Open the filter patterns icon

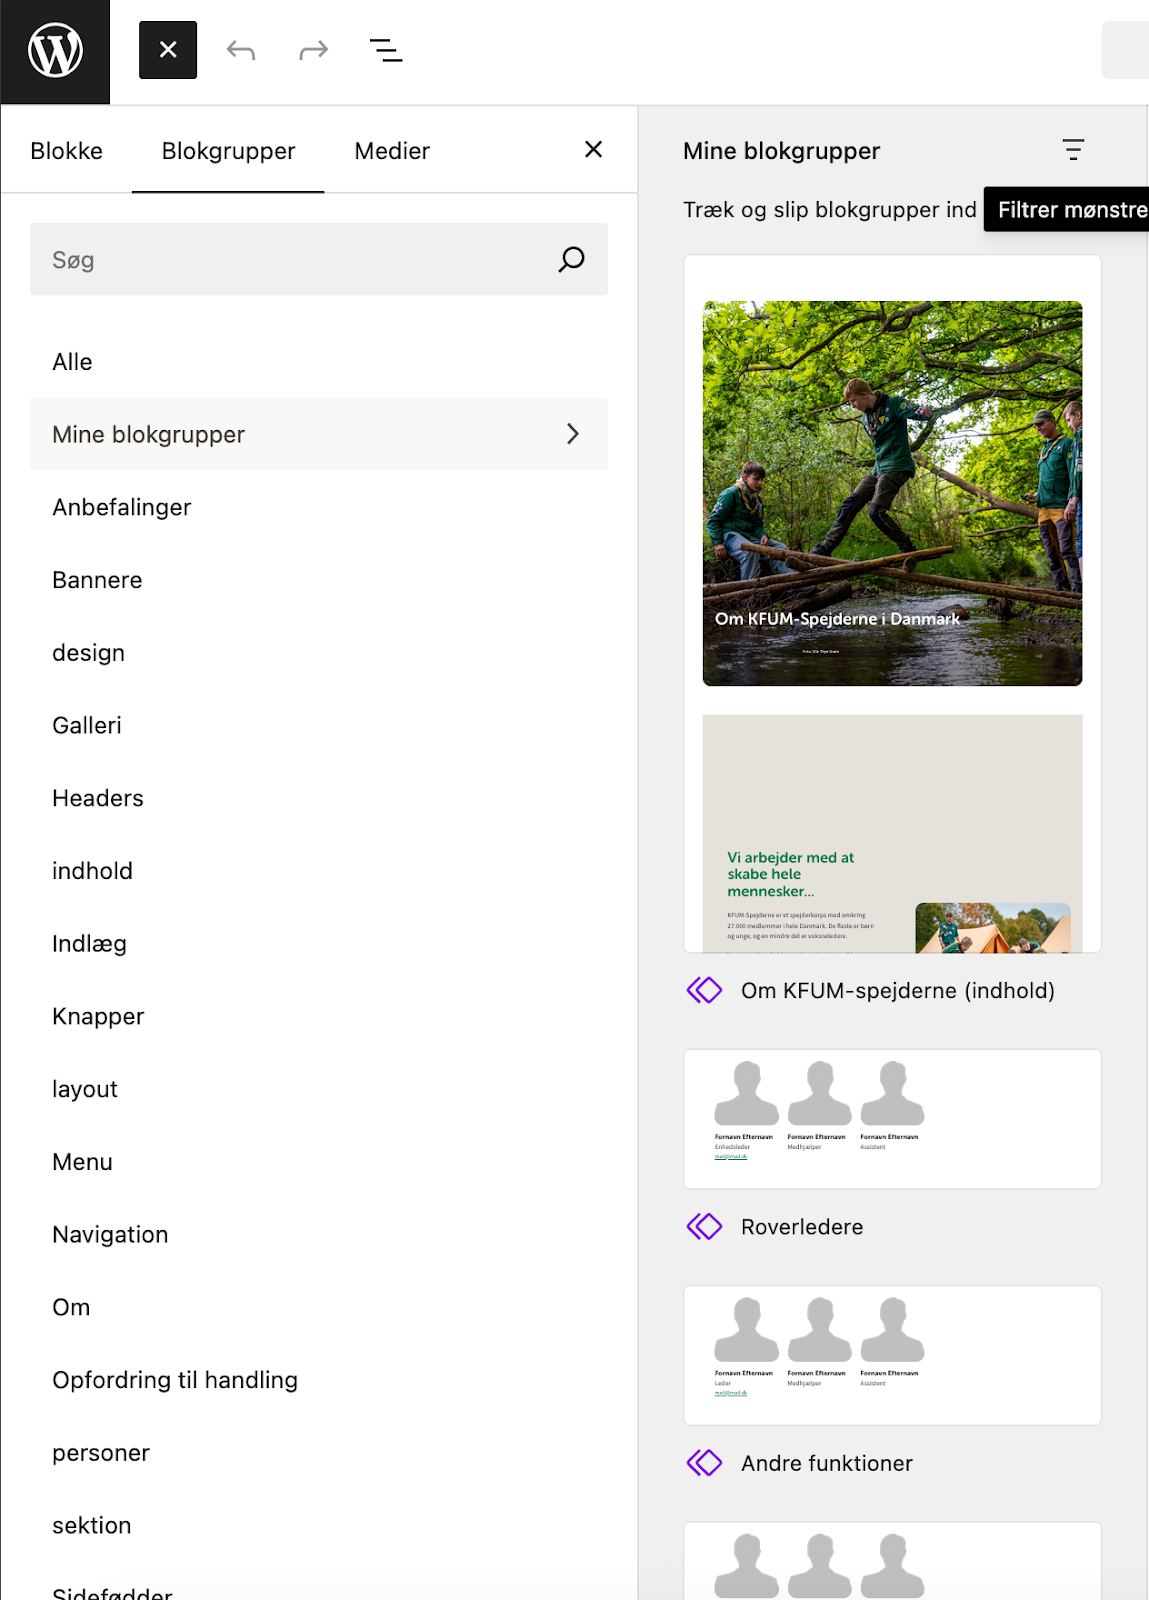tap(1073, 150)
